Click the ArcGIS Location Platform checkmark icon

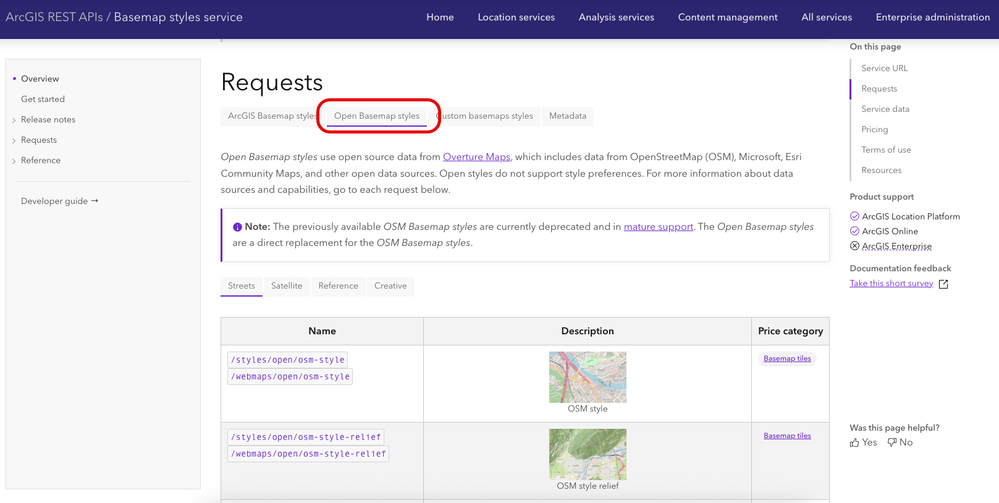854,217
